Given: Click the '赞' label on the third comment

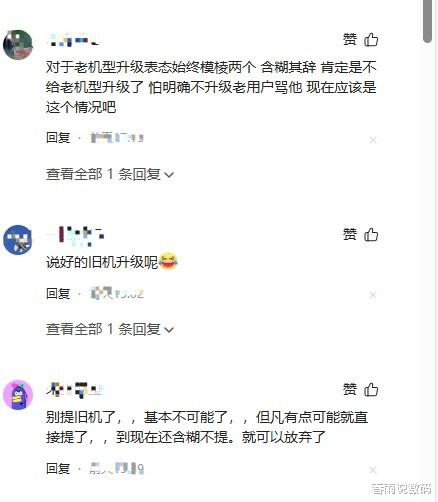Looking at the screenshot, I should point(350,389).
